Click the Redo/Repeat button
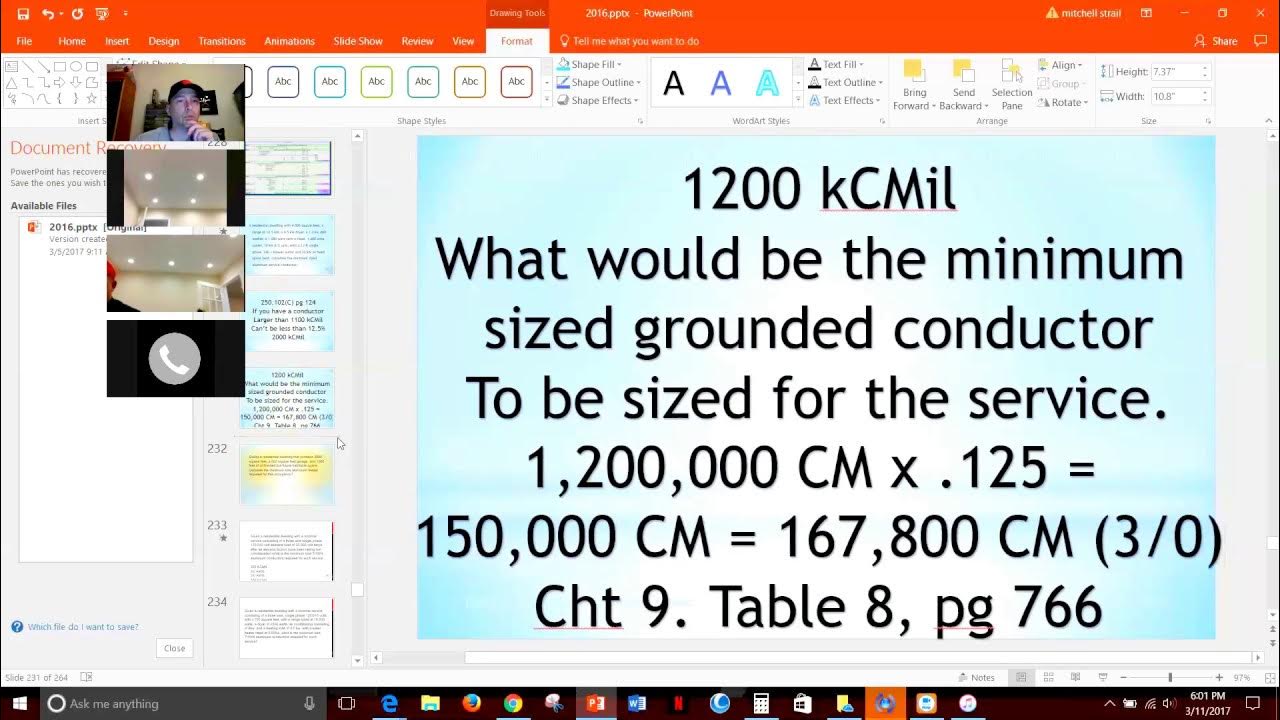 [77, 14]
